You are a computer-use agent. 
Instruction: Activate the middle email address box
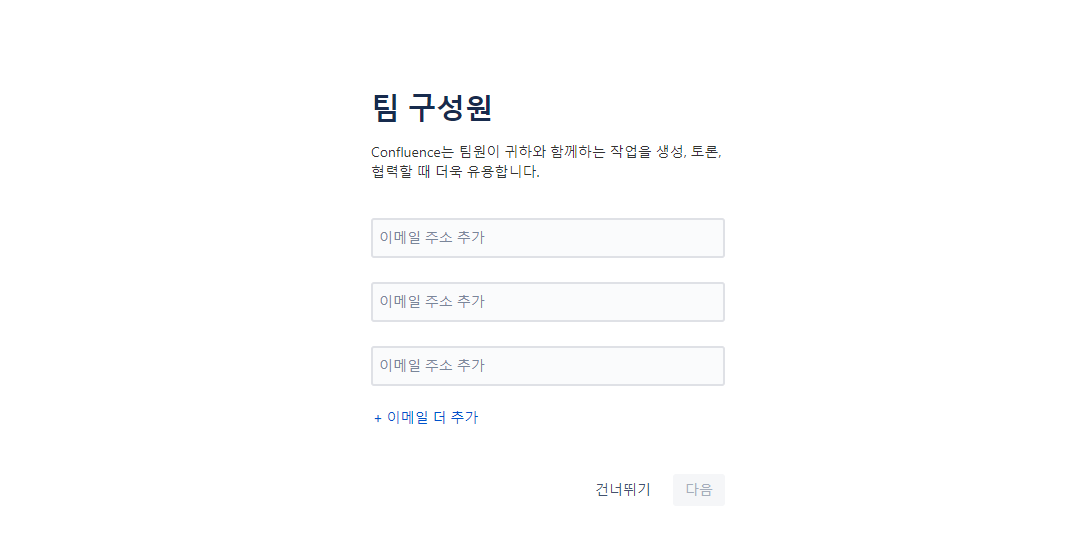(x=548, y=302)
